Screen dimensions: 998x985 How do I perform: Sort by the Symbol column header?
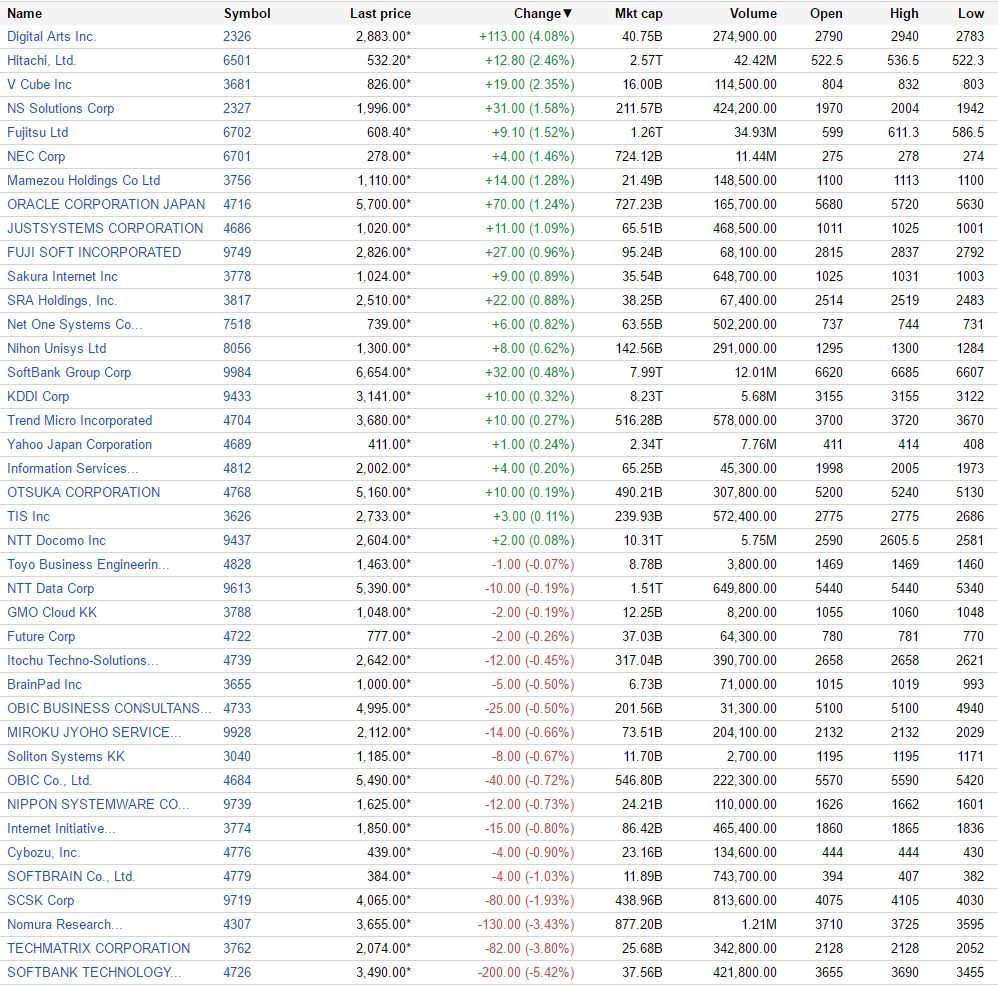point(247,13)
